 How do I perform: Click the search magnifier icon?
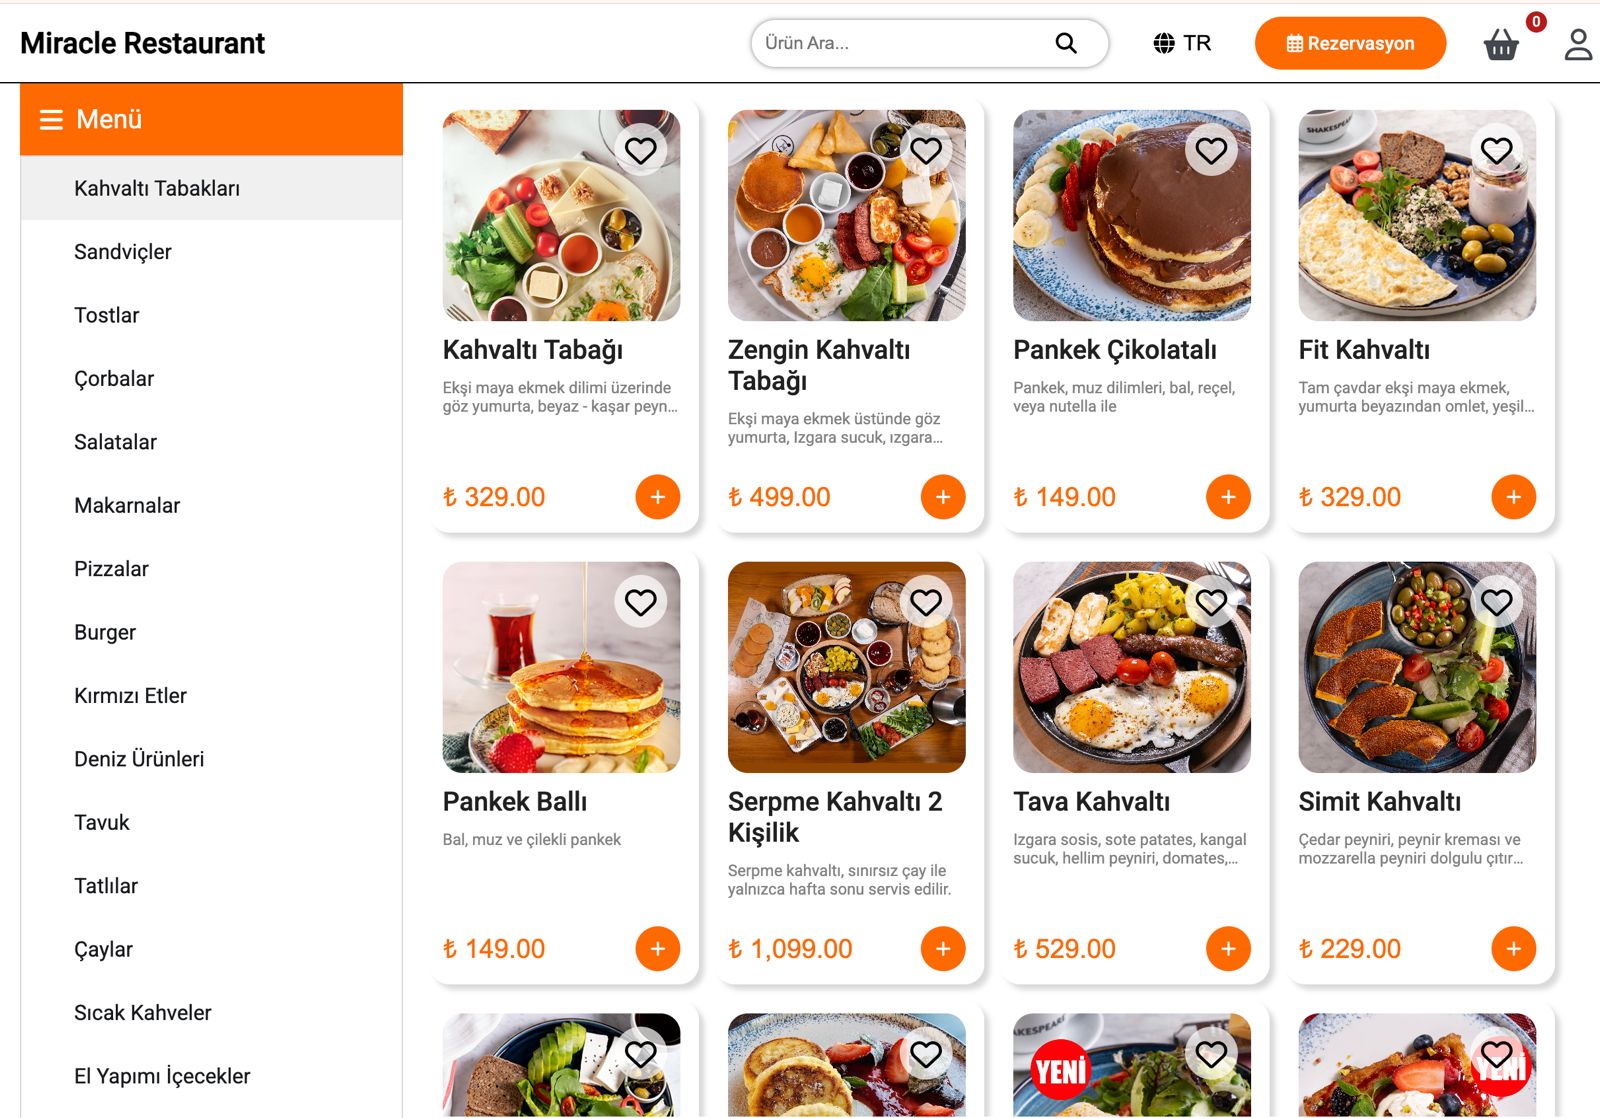tap(1066, 43)
